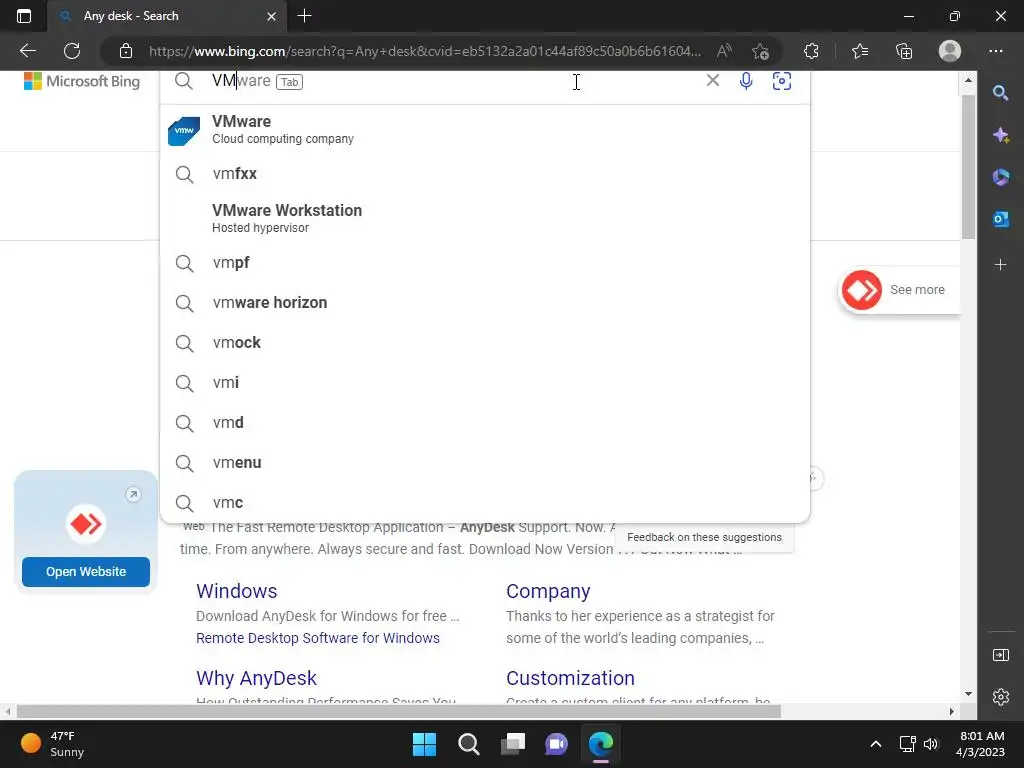Open a new tab with plus
The height and width of the screenshot is (768, 1024).
tap(304, 16)
